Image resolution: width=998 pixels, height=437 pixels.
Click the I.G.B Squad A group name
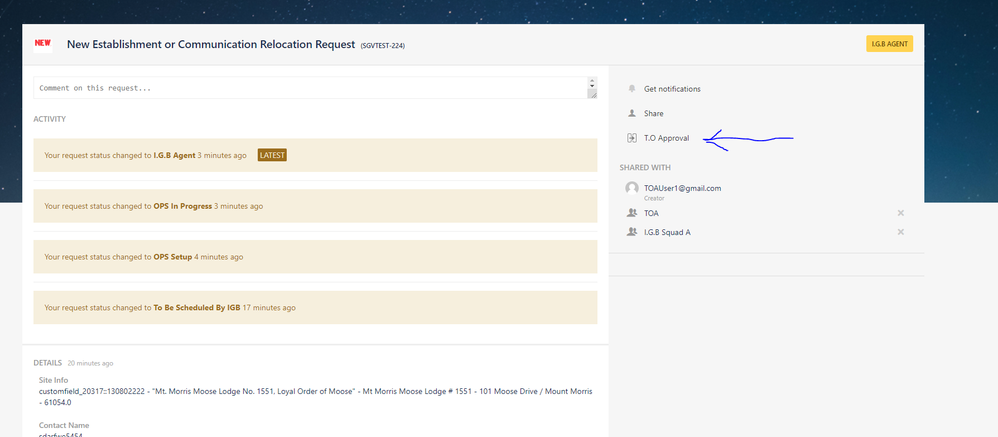pos(667,232)
